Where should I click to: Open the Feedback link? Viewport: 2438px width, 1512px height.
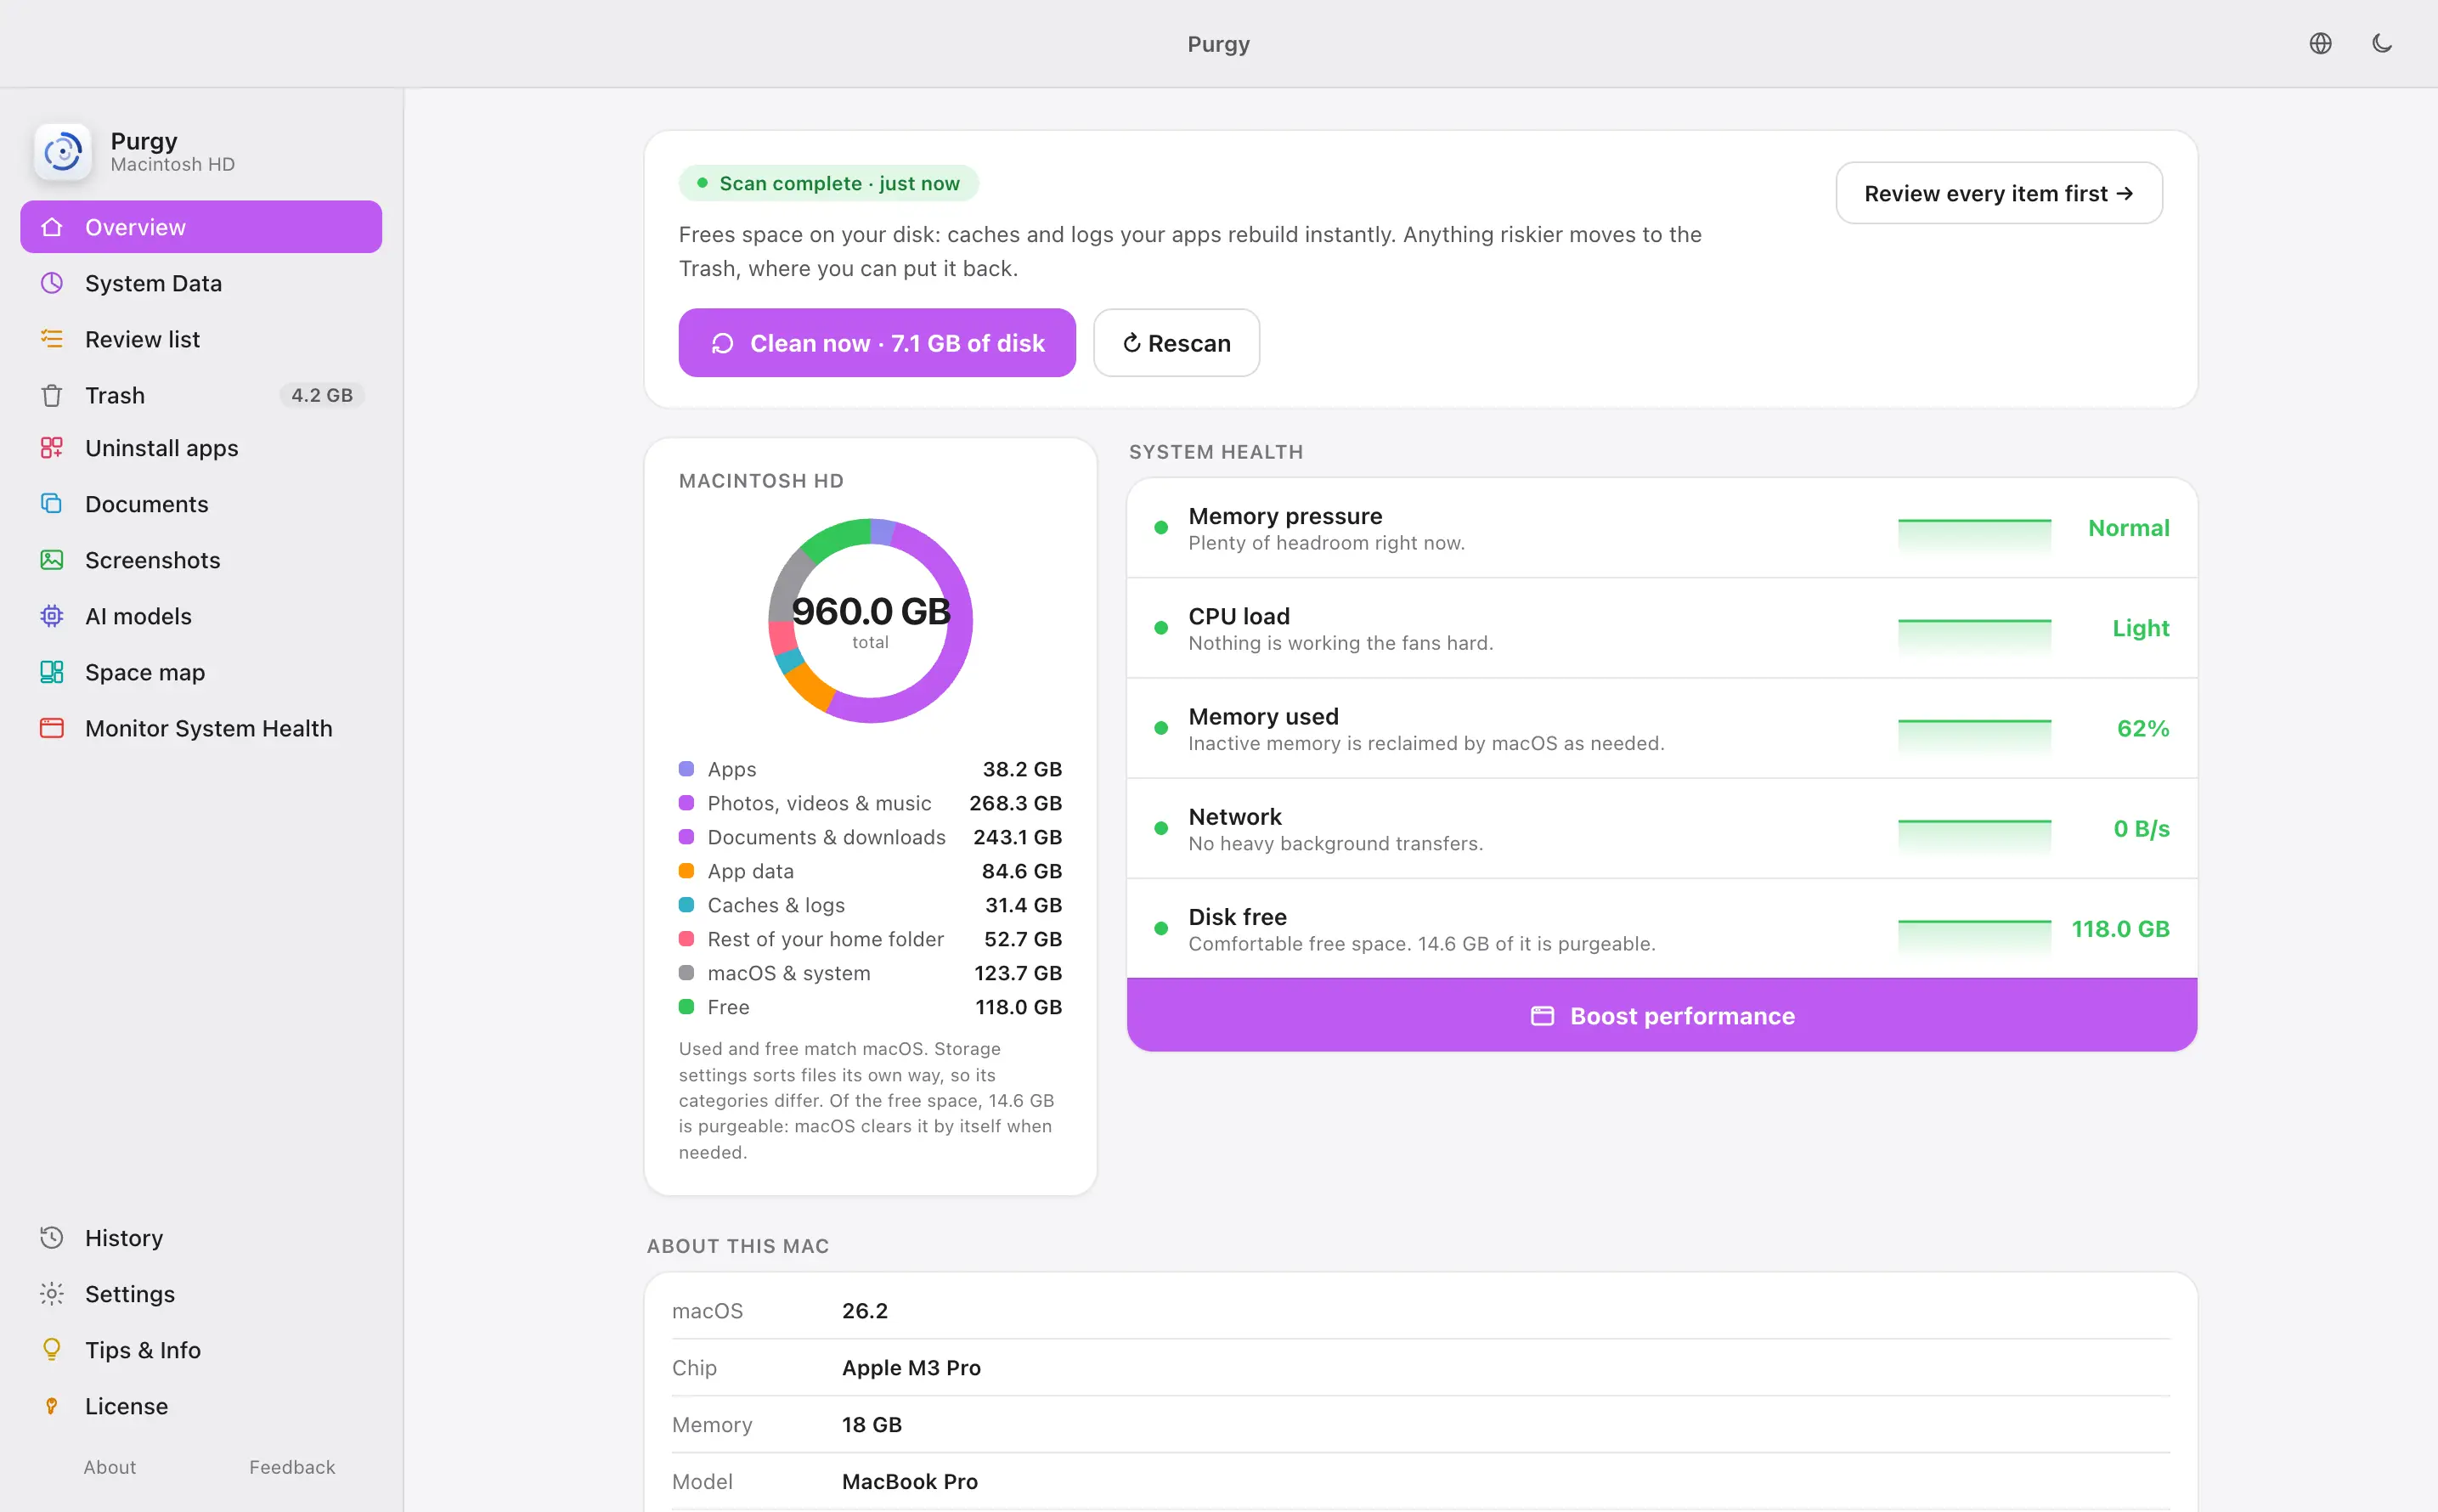pos(292,1467)
